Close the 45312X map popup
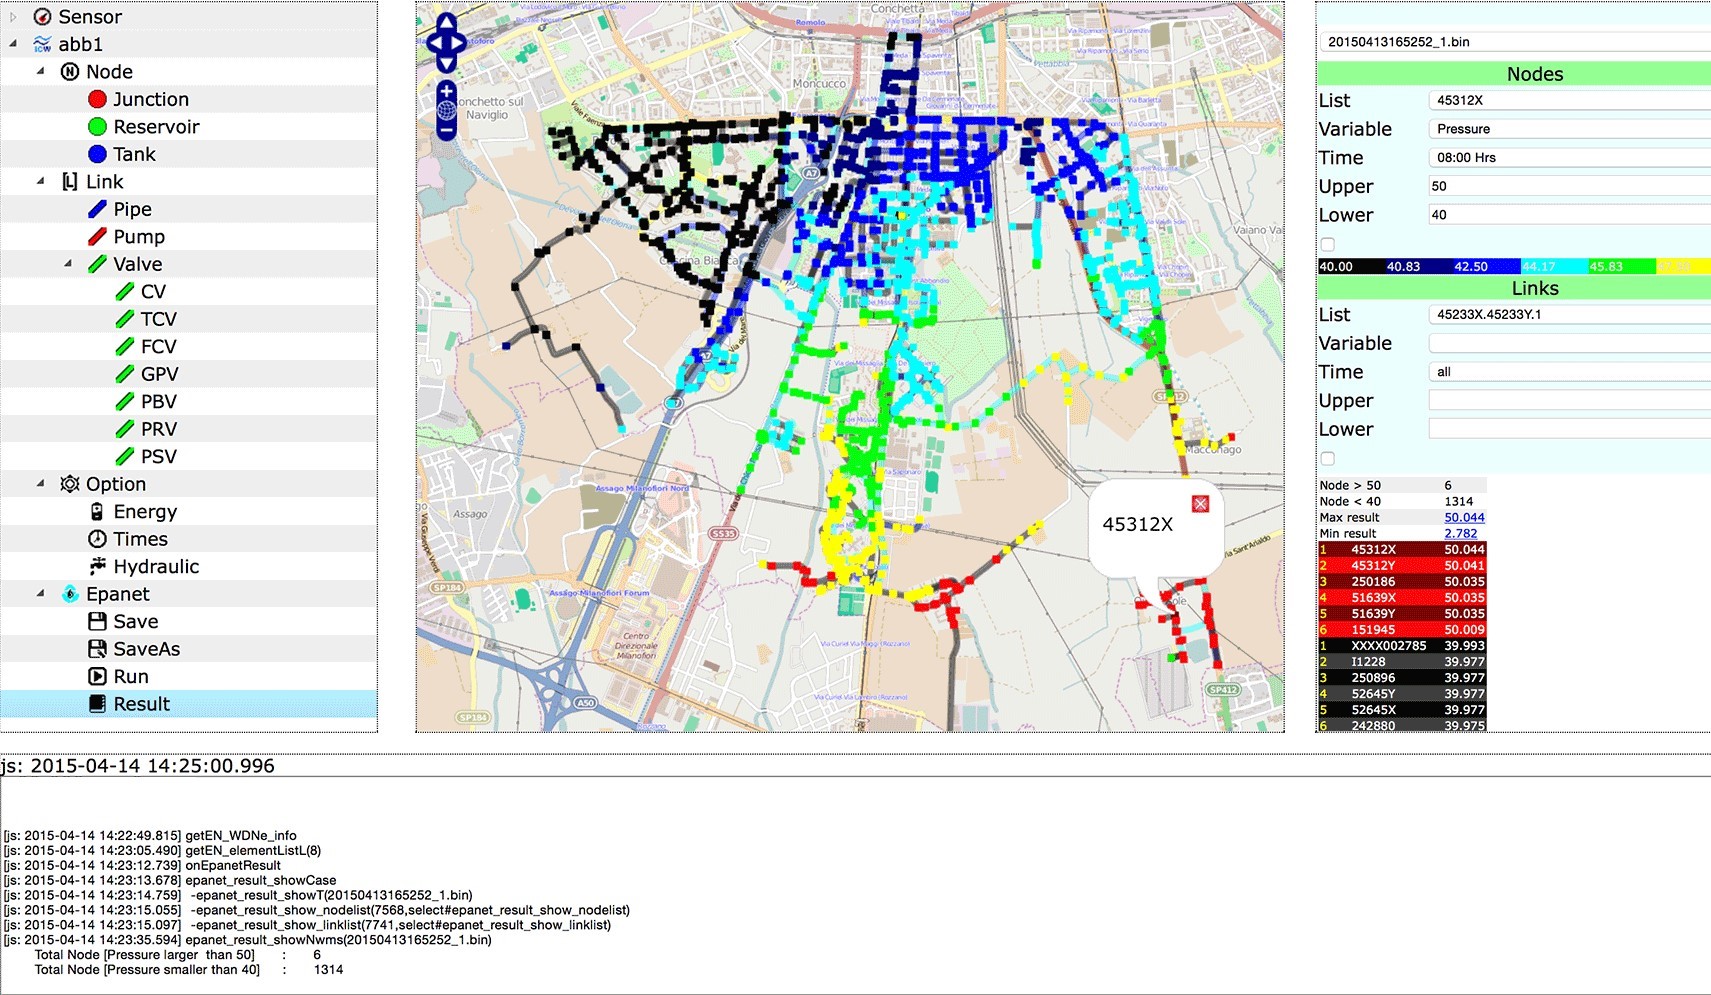 click(x=1201, y=504)
